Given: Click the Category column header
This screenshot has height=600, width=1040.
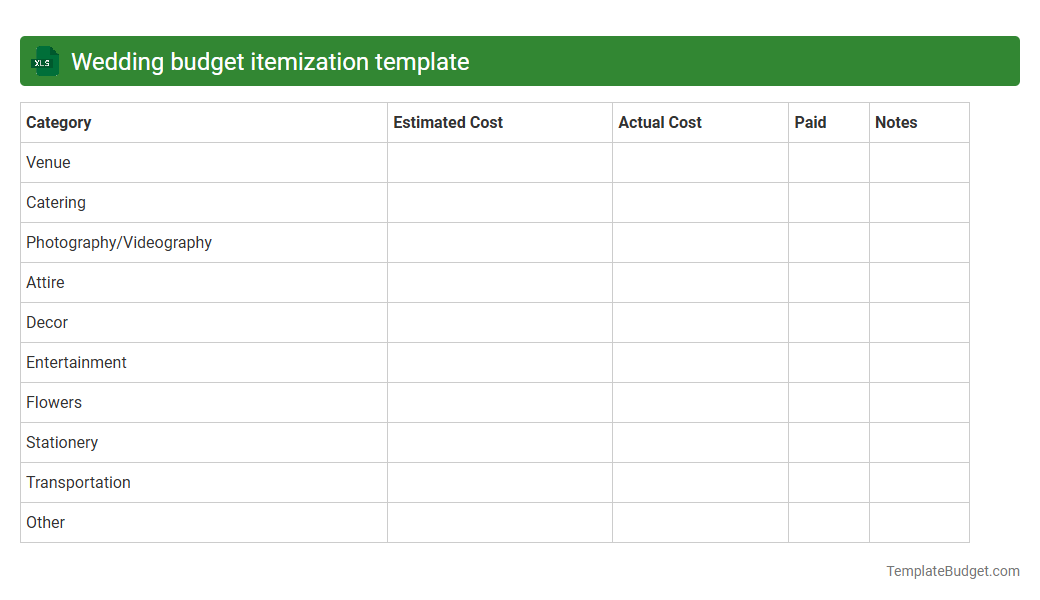Looking at the screenshot, I should coord(58,122).
